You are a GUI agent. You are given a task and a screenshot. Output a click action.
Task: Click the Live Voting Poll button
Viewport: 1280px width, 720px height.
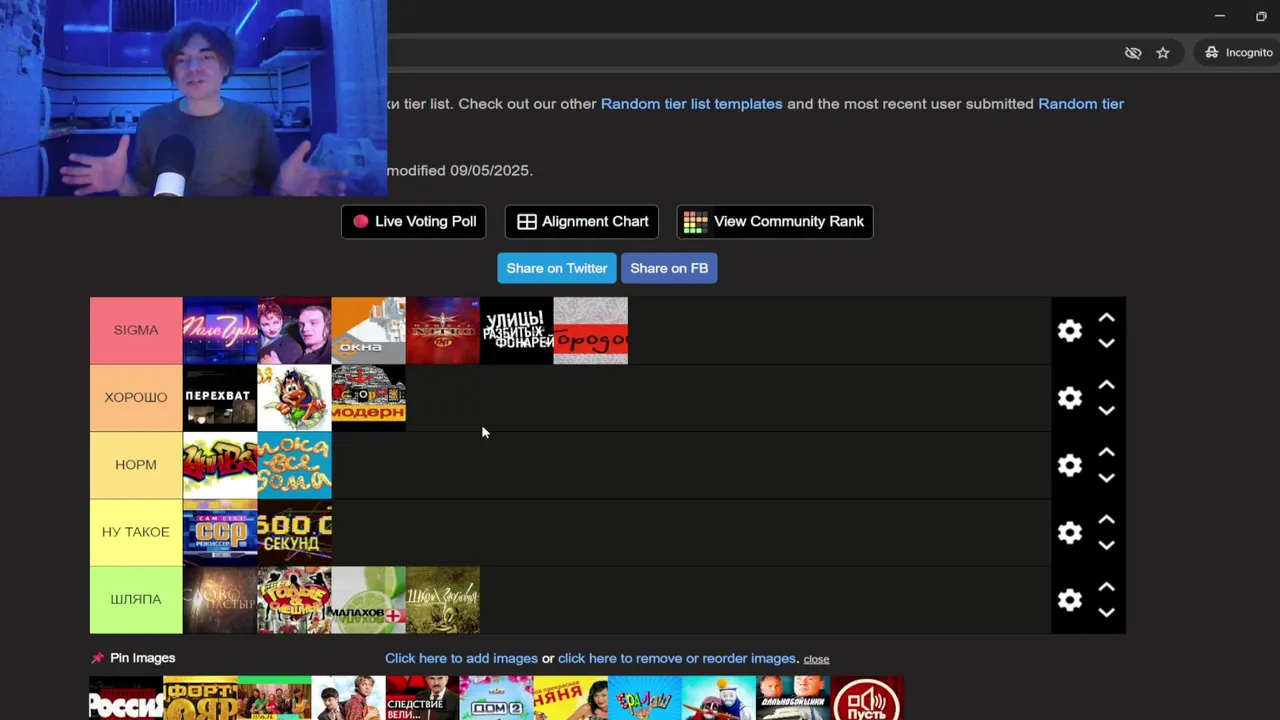tap(414, 222)
